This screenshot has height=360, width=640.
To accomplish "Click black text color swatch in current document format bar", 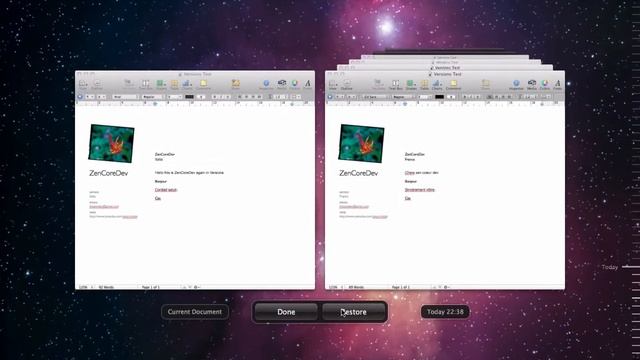I will (x=189, y=97).
